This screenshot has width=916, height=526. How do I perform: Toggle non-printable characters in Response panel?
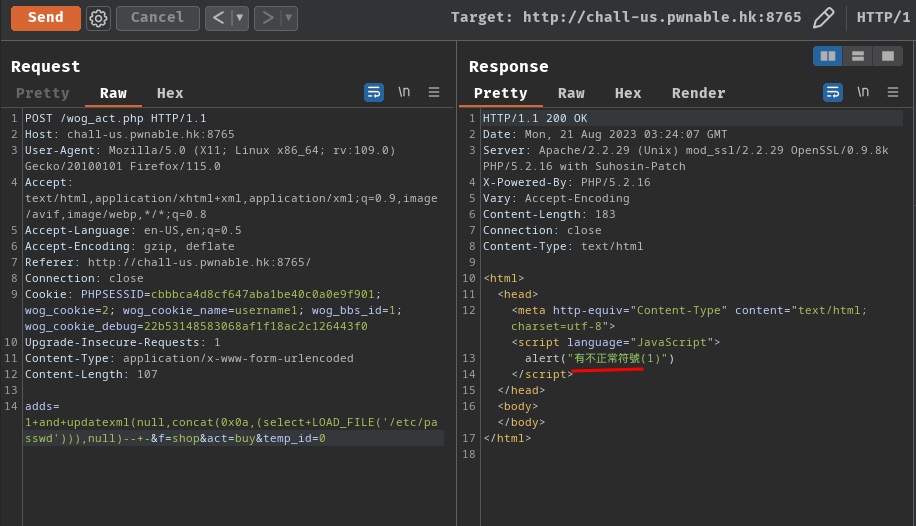click(x=863, y=92)
